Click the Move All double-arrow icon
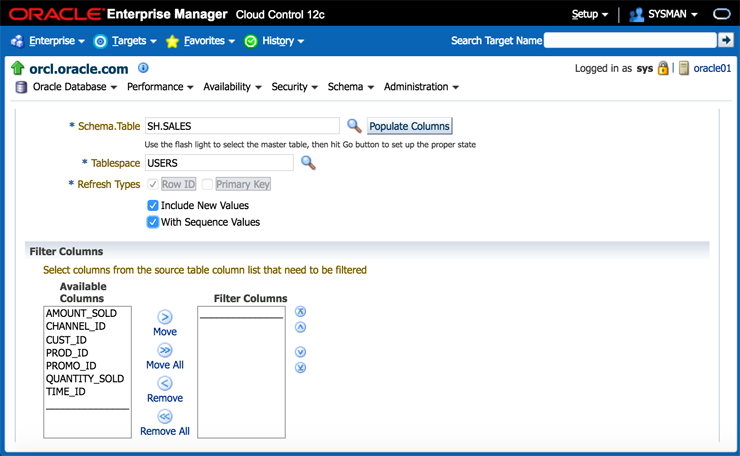 [x=165, y=351]
